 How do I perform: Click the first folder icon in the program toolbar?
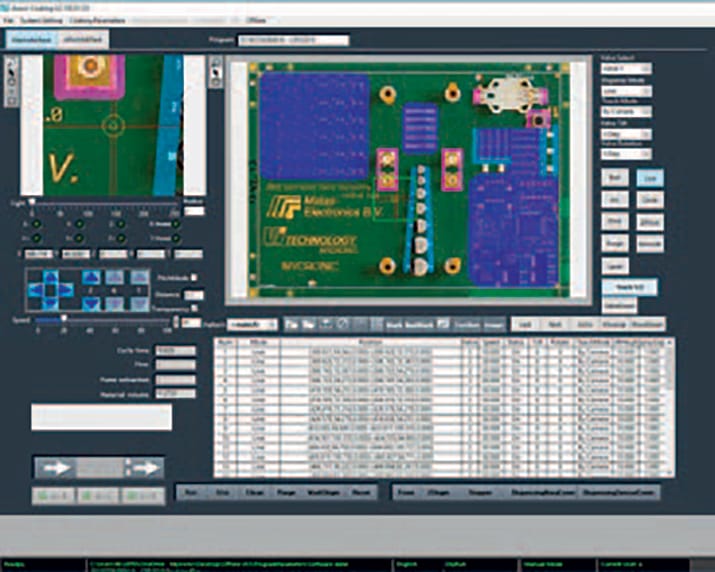tap(291, 324)
